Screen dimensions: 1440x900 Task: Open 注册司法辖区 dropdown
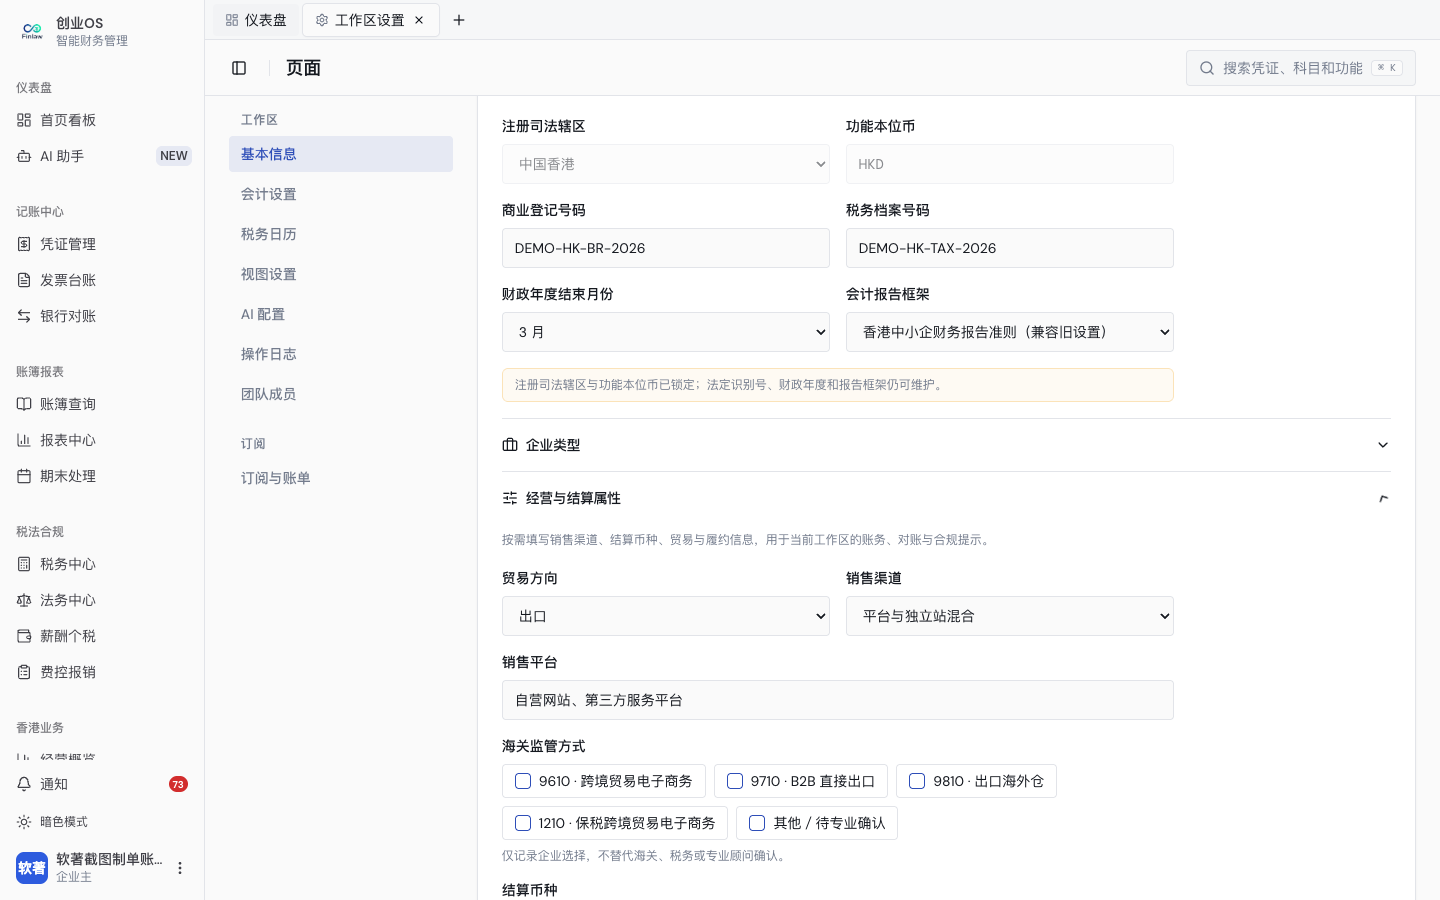[x=666, y=164]
